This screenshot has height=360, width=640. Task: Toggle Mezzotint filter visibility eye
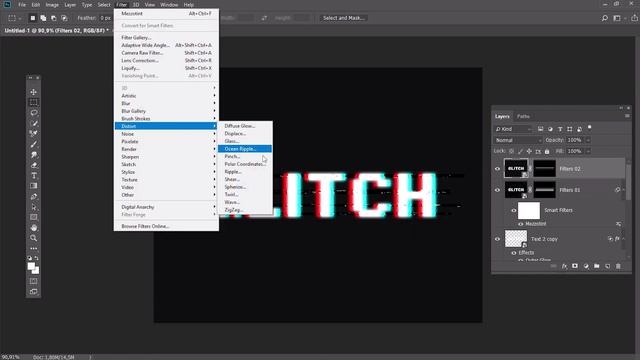[x=520, y=224]
